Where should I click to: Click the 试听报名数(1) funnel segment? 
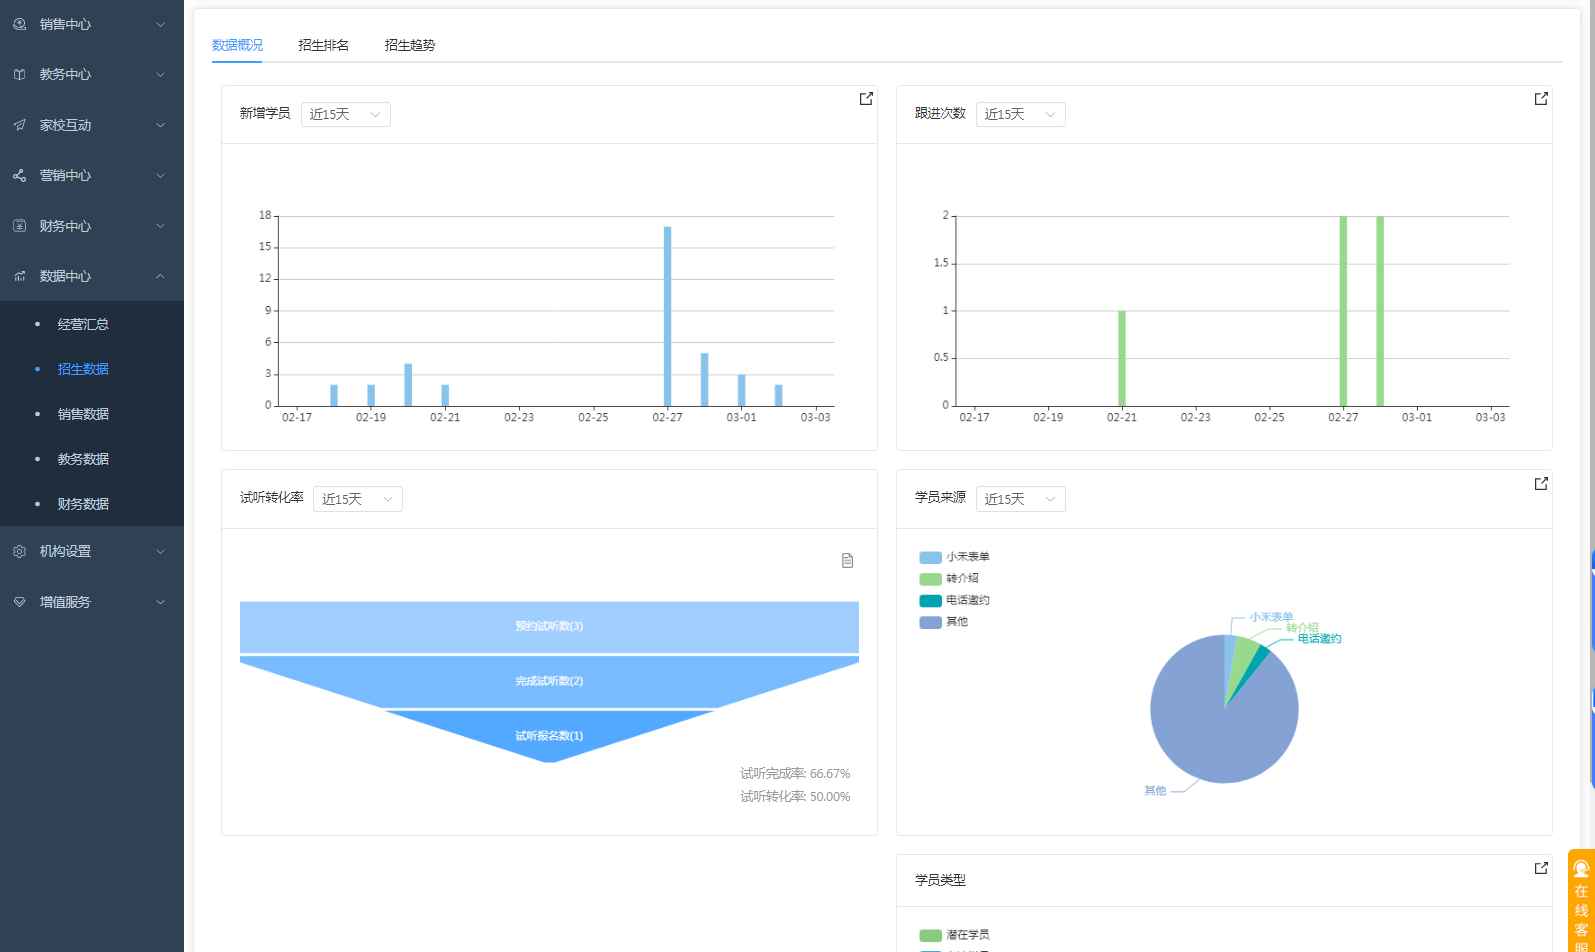click(549, 737)
